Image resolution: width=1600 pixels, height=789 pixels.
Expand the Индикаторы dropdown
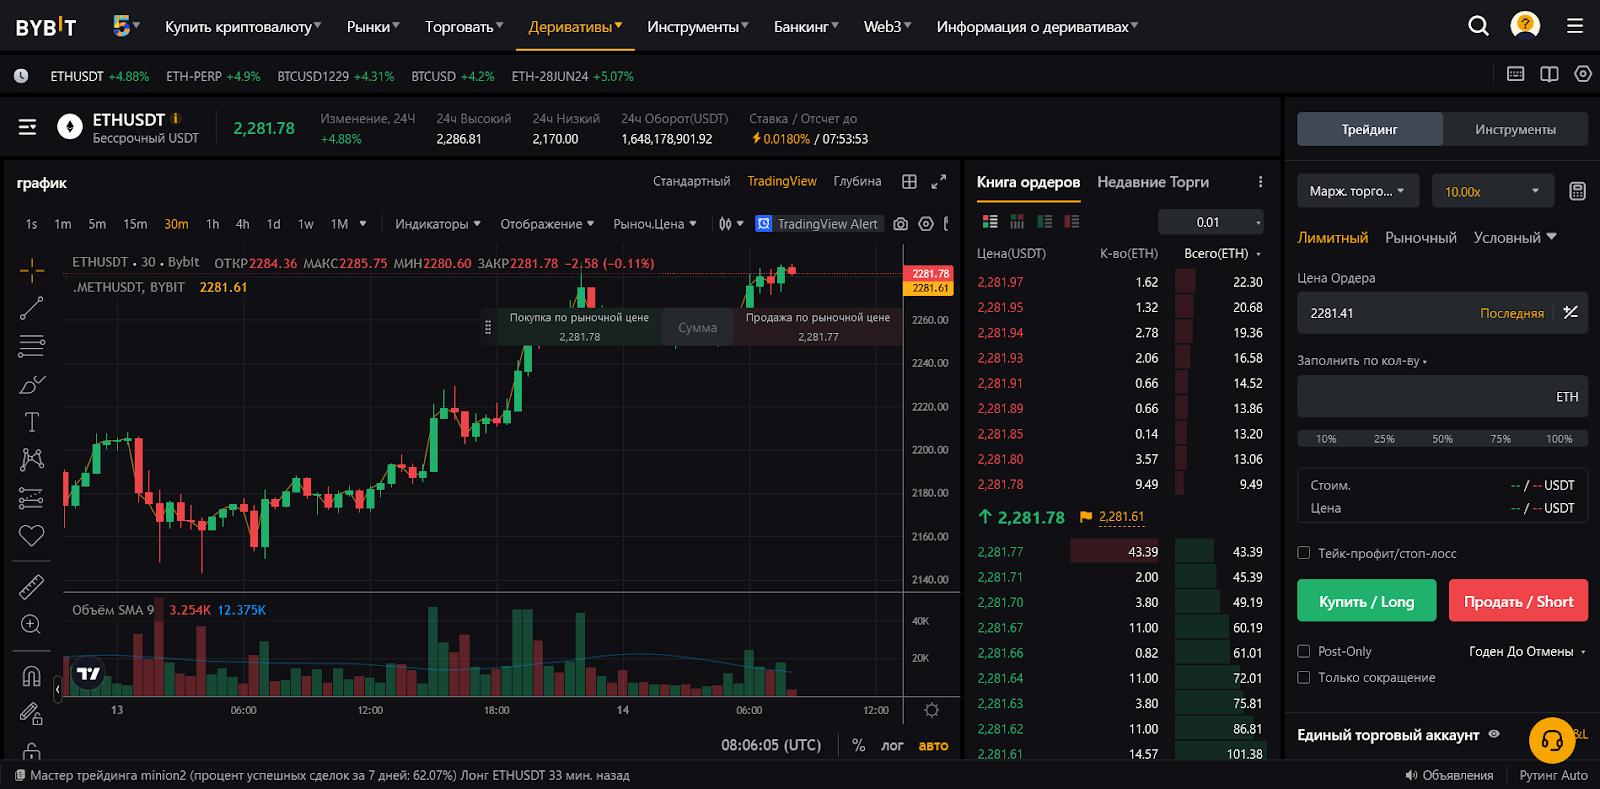tap(437, 224)
